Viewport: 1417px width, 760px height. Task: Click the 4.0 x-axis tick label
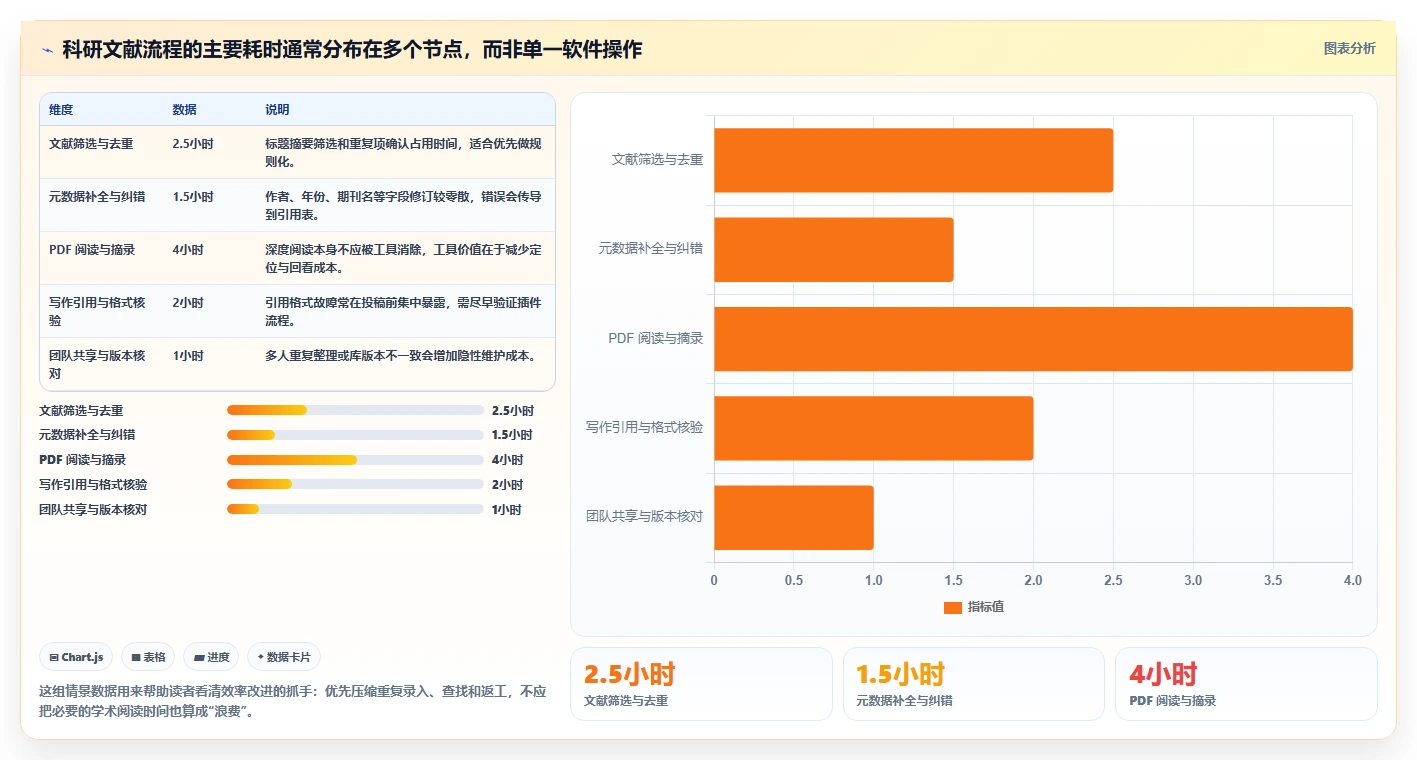pos(1352,580)
